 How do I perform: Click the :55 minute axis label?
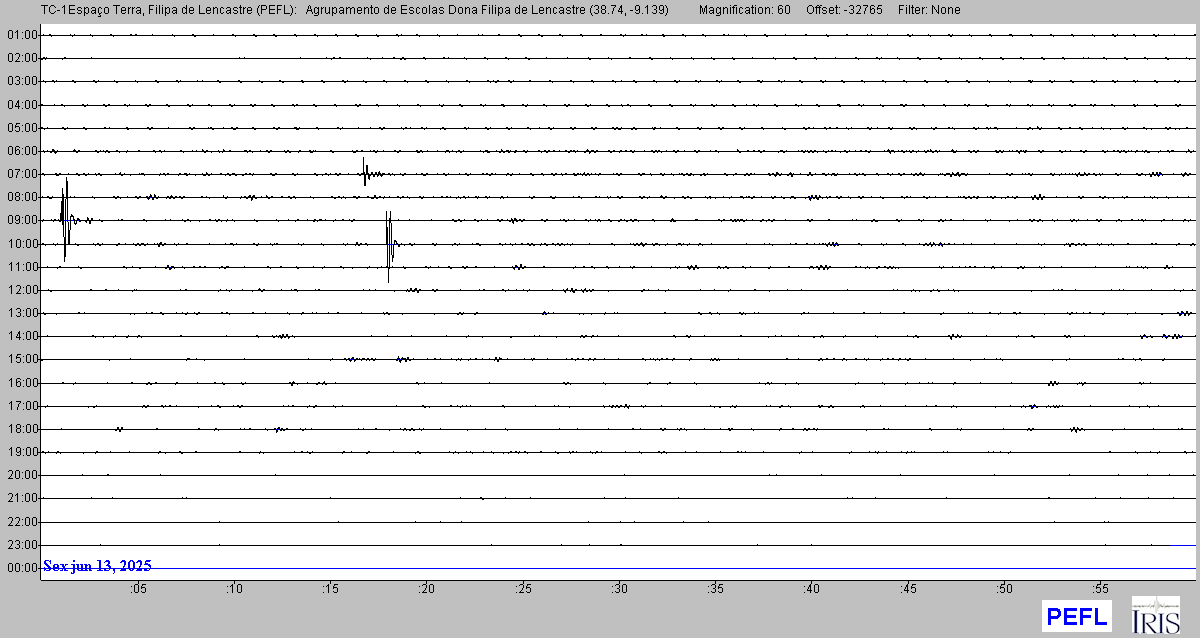coord(1100,589)
